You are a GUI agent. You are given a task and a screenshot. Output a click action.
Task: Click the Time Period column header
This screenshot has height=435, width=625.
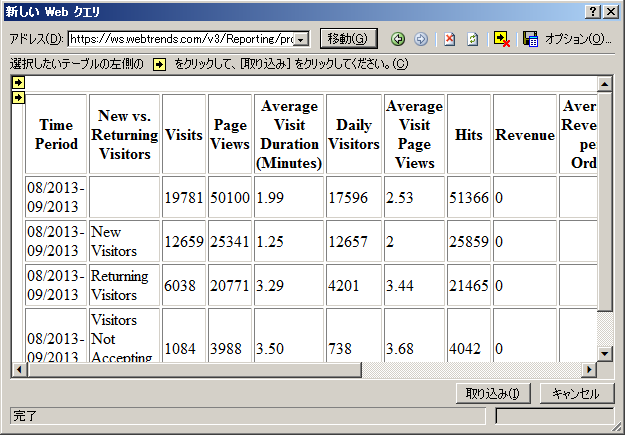click(56, 134)
